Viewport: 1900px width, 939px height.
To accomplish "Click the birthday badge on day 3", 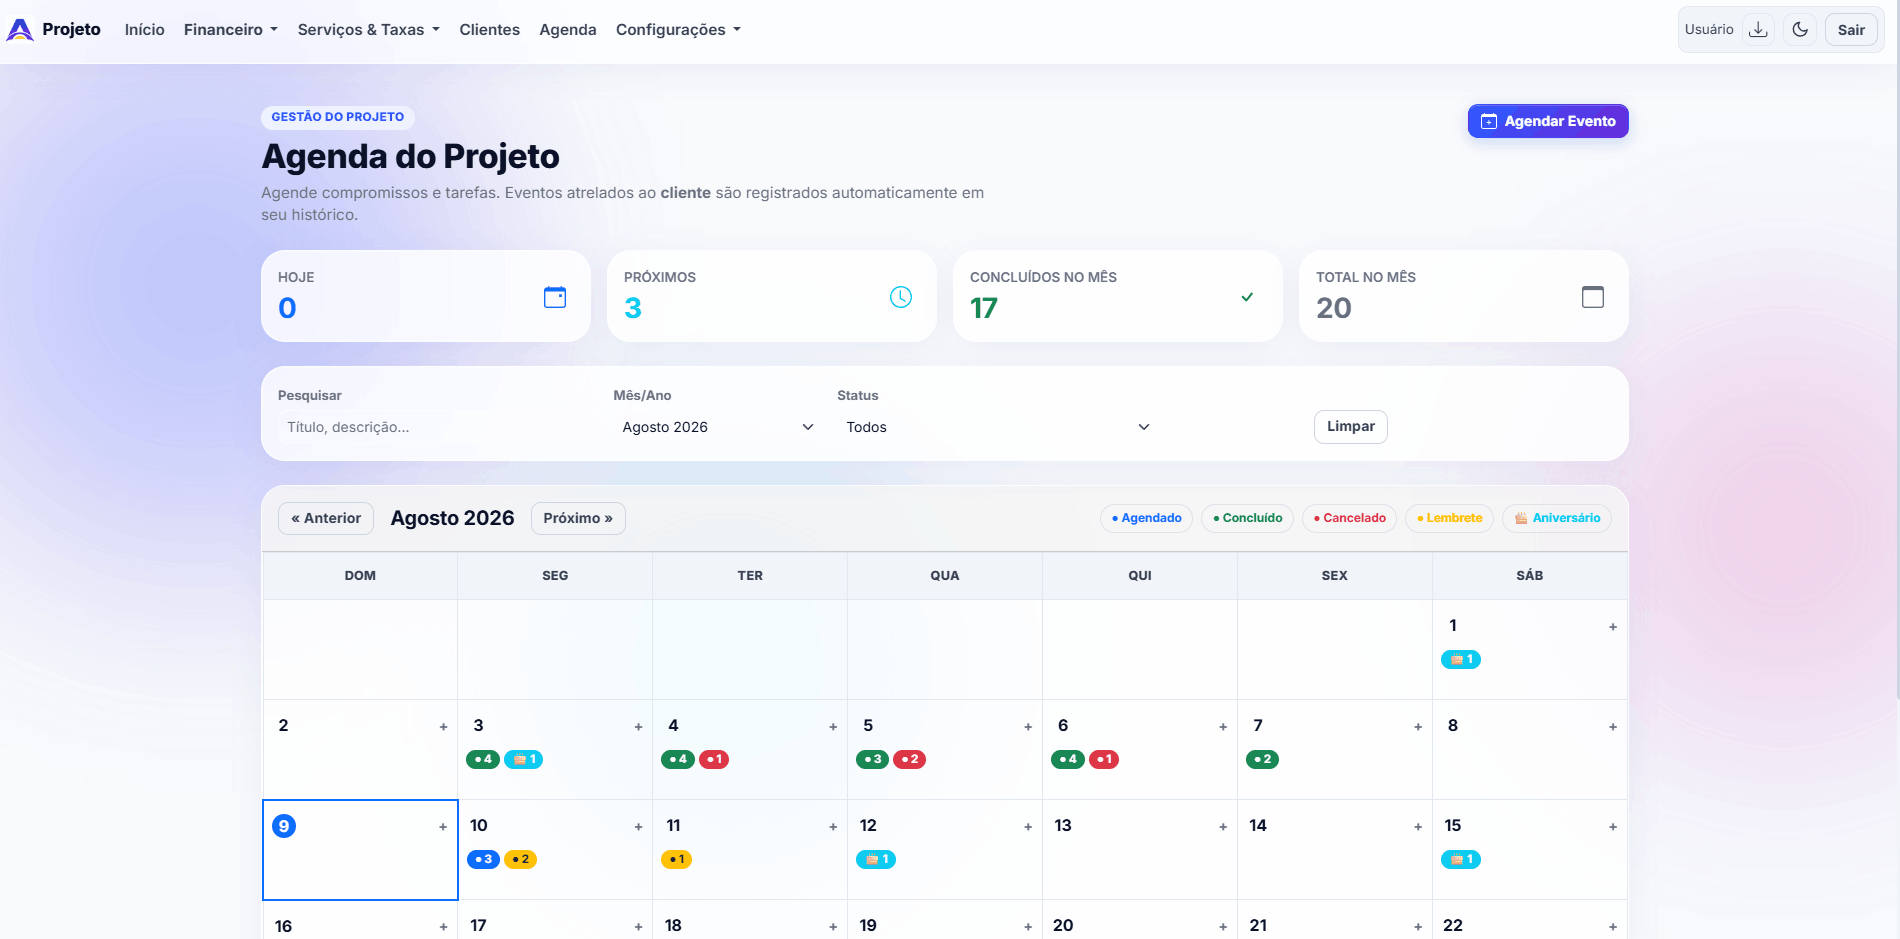I will click(524, 759).
